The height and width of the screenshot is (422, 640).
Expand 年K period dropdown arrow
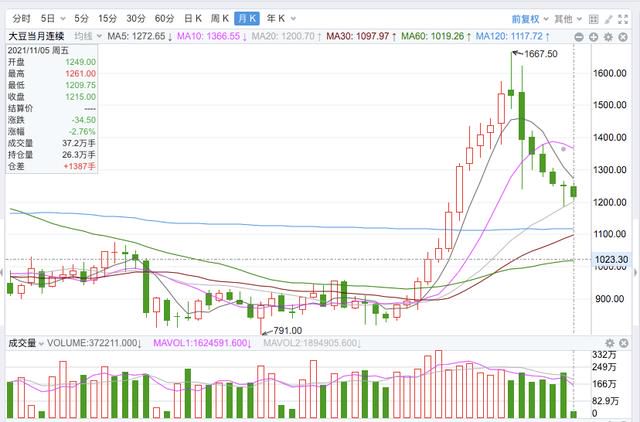(x=293, y=19)
